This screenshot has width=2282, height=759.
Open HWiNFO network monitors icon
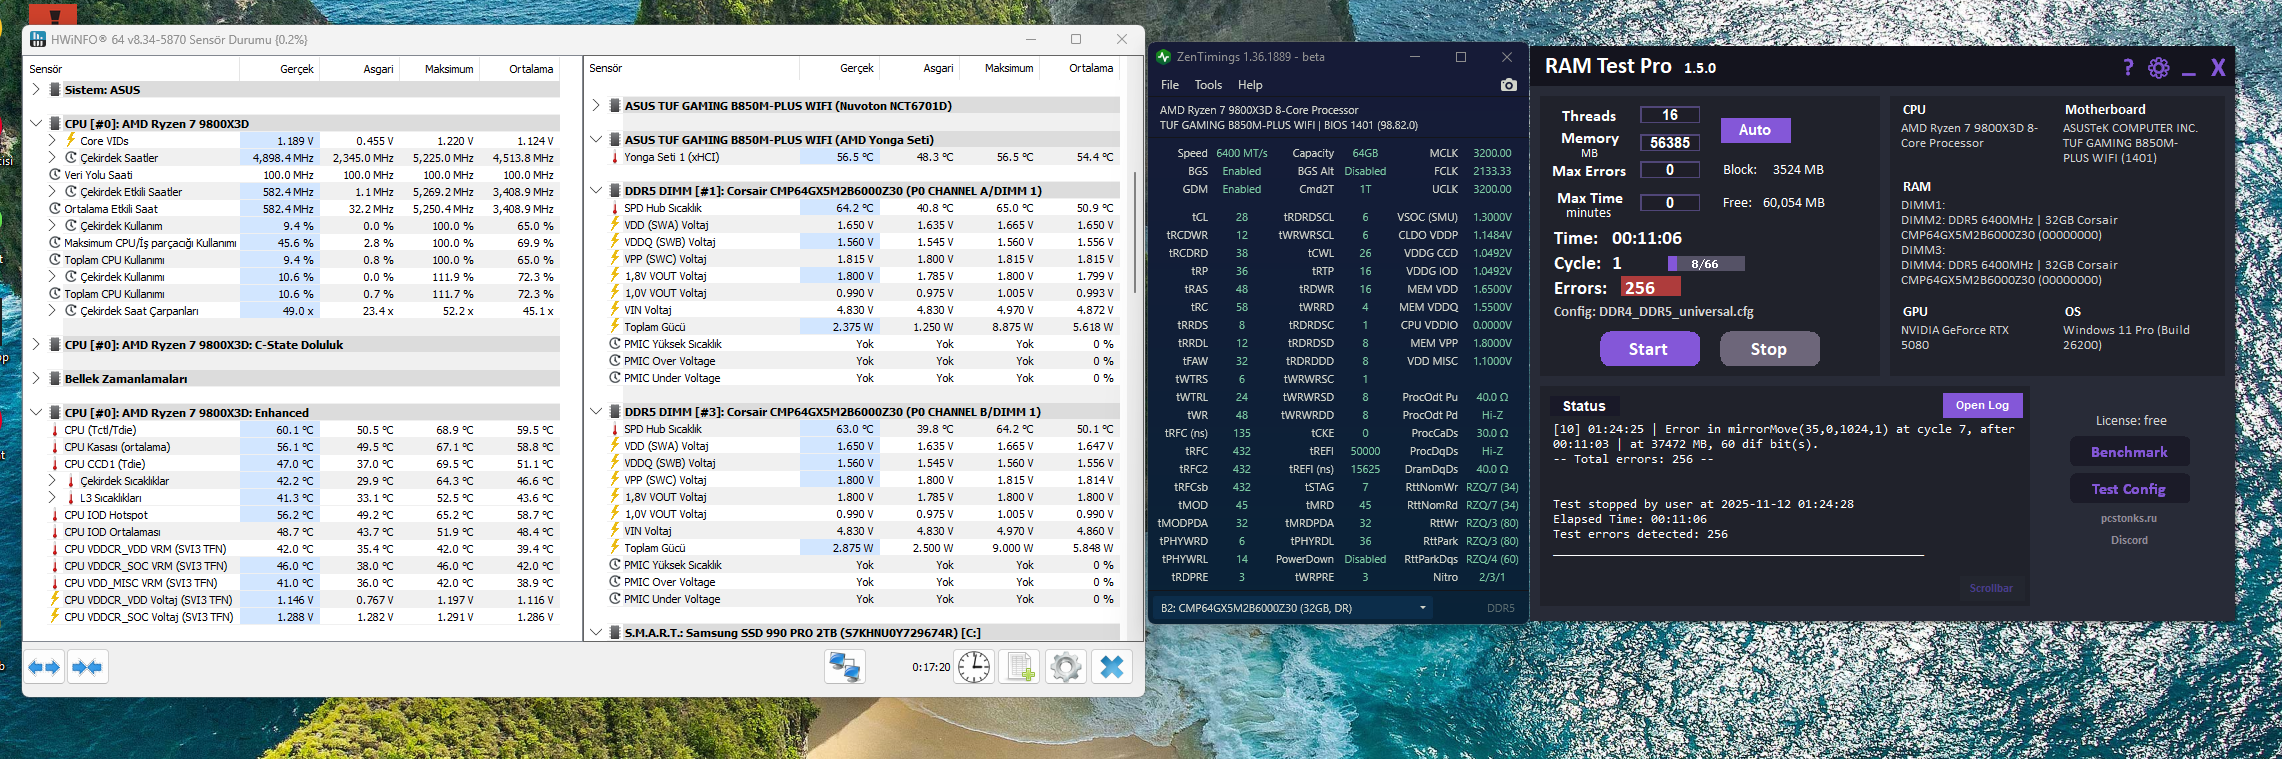pyautogui.click(x=845, y=667)
